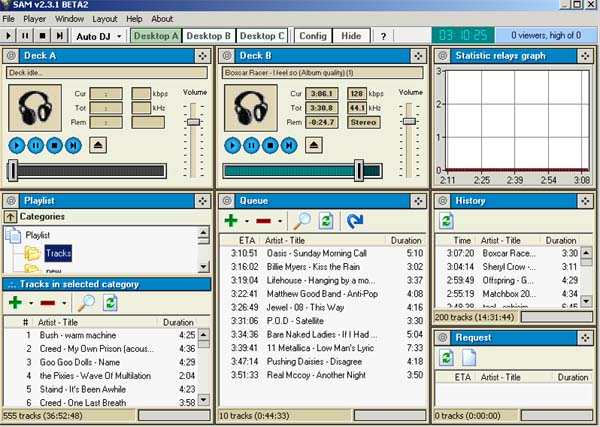Viewport: 600px width, 427px height.
Task: Start playback on Deck B
Action: coord(232,145)
